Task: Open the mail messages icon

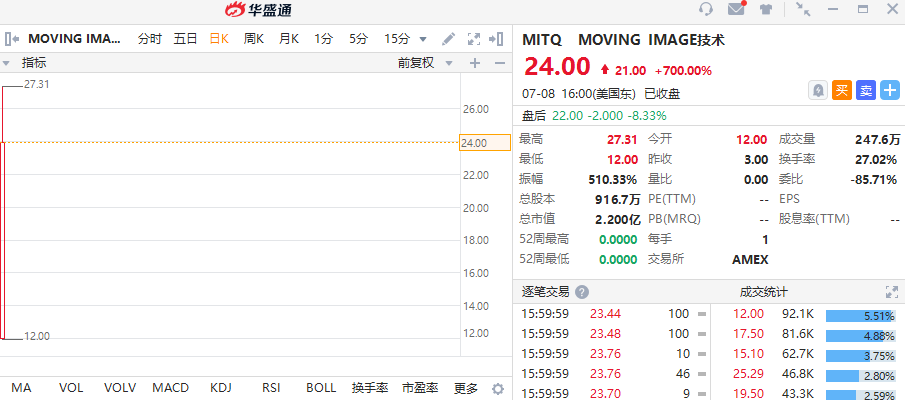Action: click(x=736, y=9)
